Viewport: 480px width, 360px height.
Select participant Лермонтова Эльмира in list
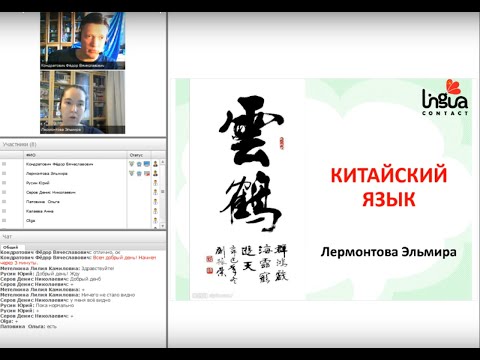click(x=47, y=173)
